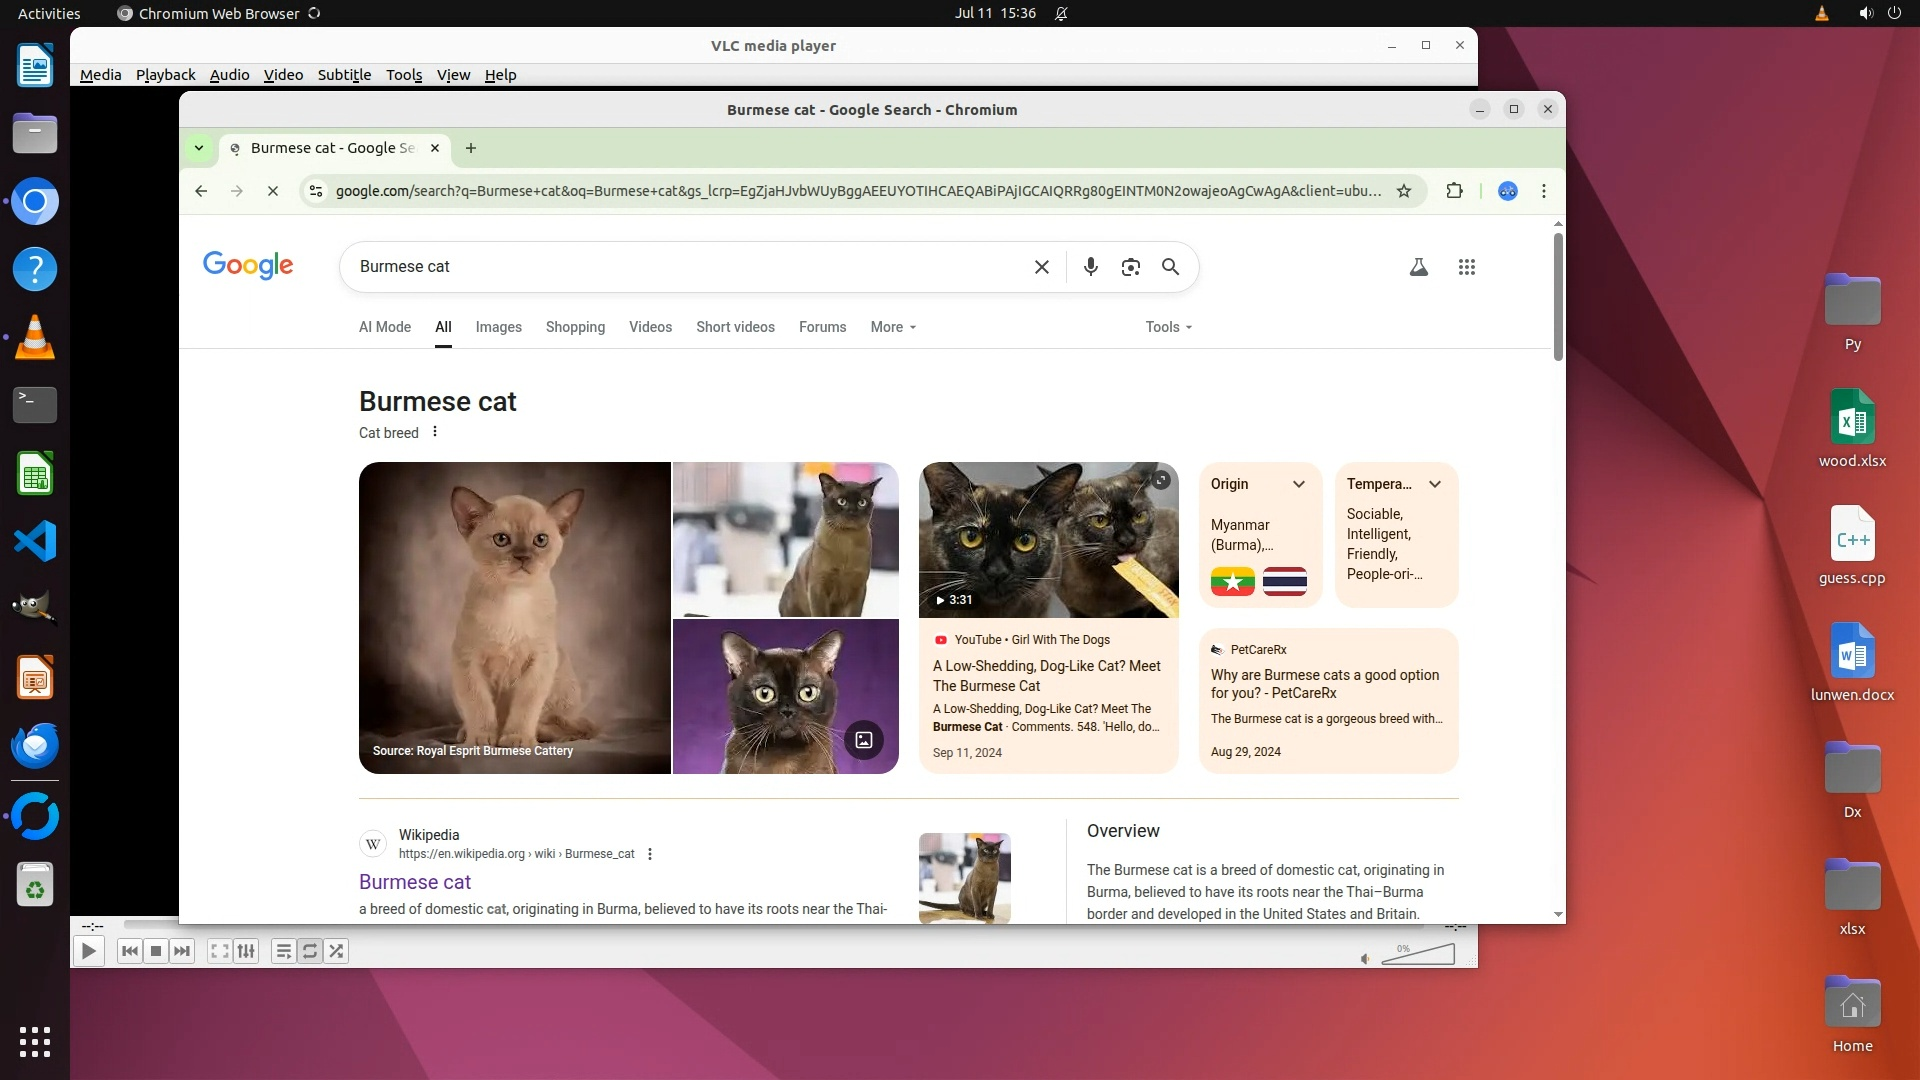Switch to the Images search tab

(498, 327)
